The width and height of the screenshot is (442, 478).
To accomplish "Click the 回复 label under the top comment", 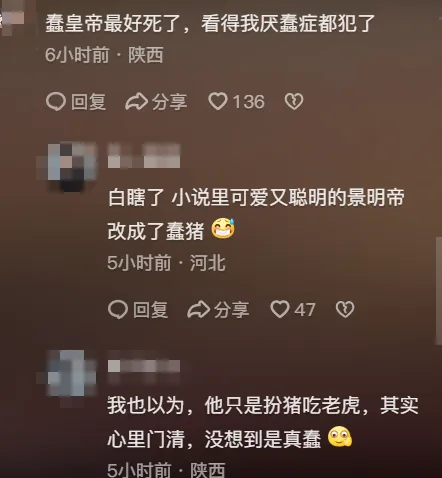I will click(x=89, y=102).
